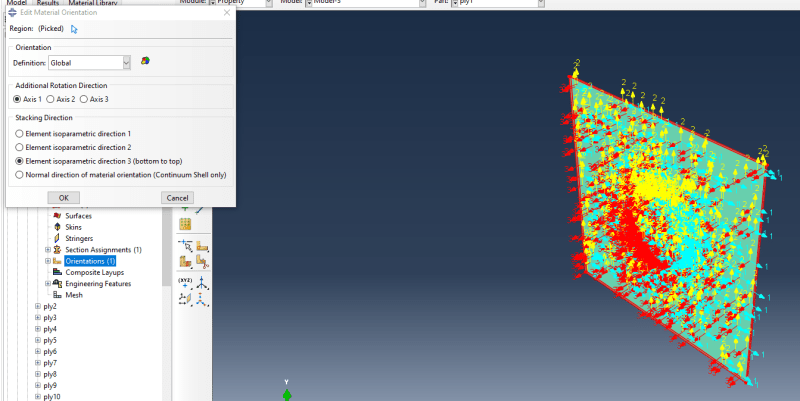Select Engineering Features tree item
The height and width of the screenshot is (401, 800).
pos(98,284)
